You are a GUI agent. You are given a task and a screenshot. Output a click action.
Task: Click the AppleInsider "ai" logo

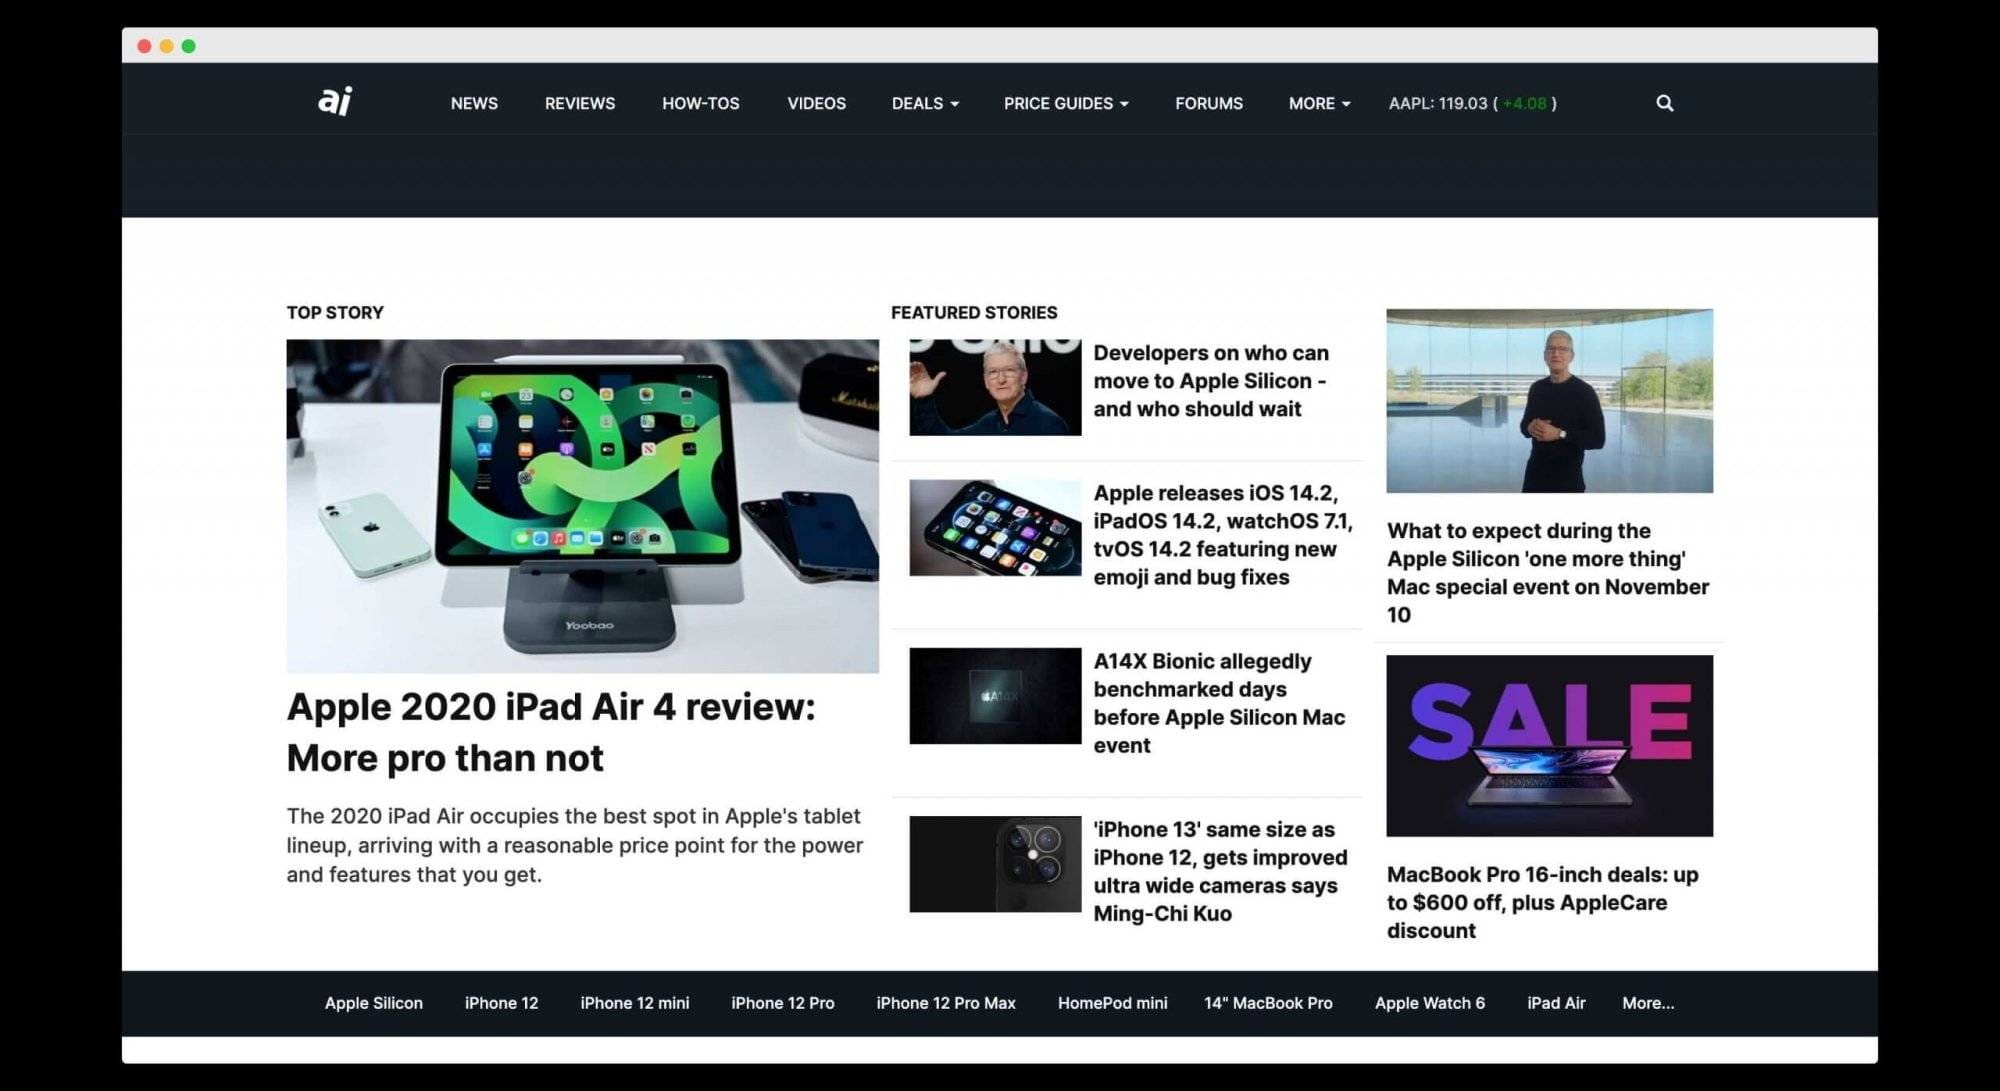click(x=333, y=100)
